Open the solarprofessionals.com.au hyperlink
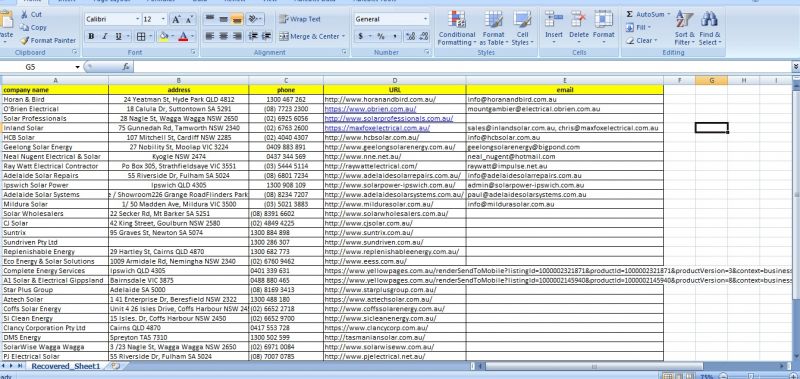Screen dimensions: 800x379 pos(389,118)
